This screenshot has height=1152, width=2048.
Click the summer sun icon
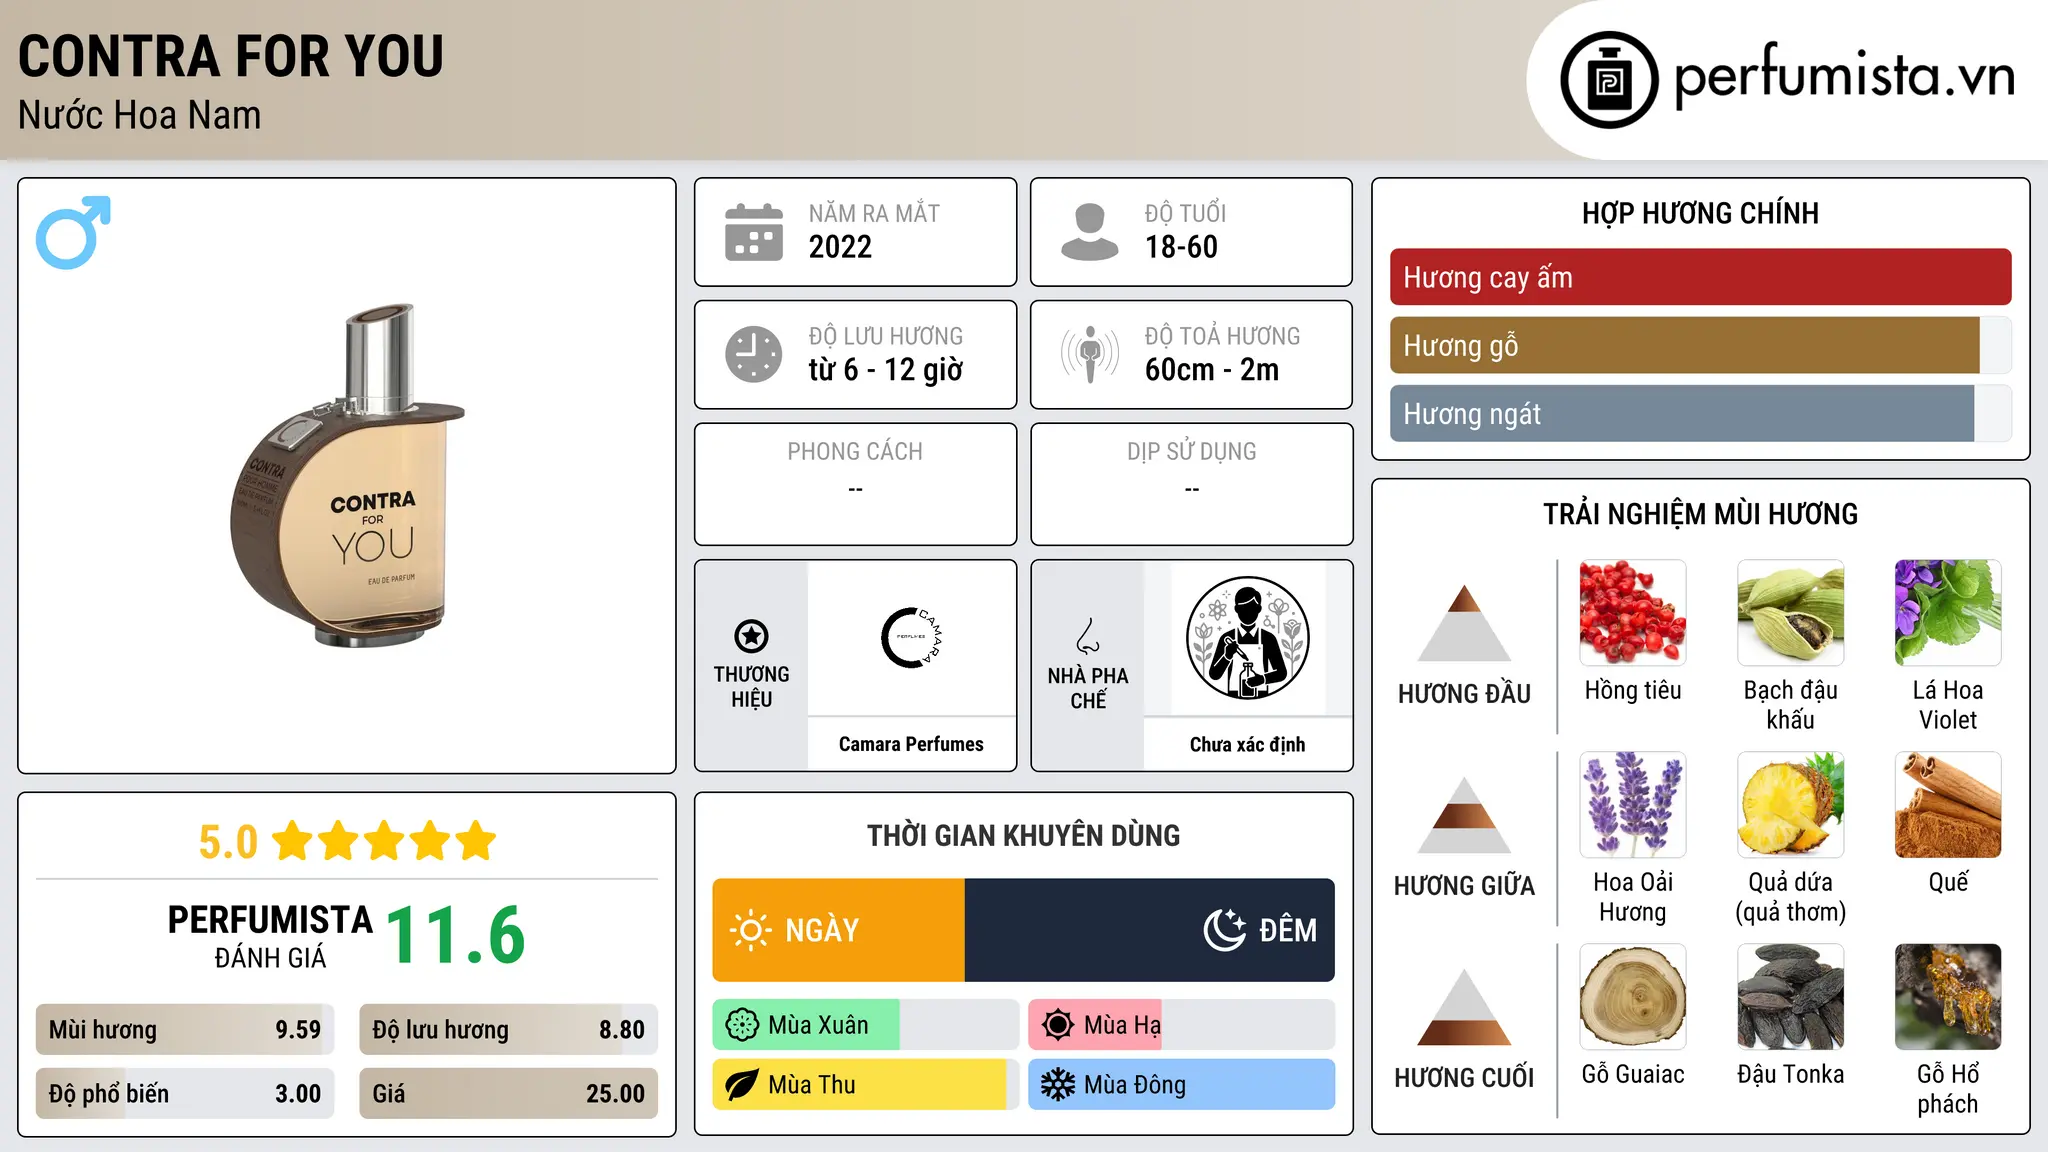[1058, 1025]
